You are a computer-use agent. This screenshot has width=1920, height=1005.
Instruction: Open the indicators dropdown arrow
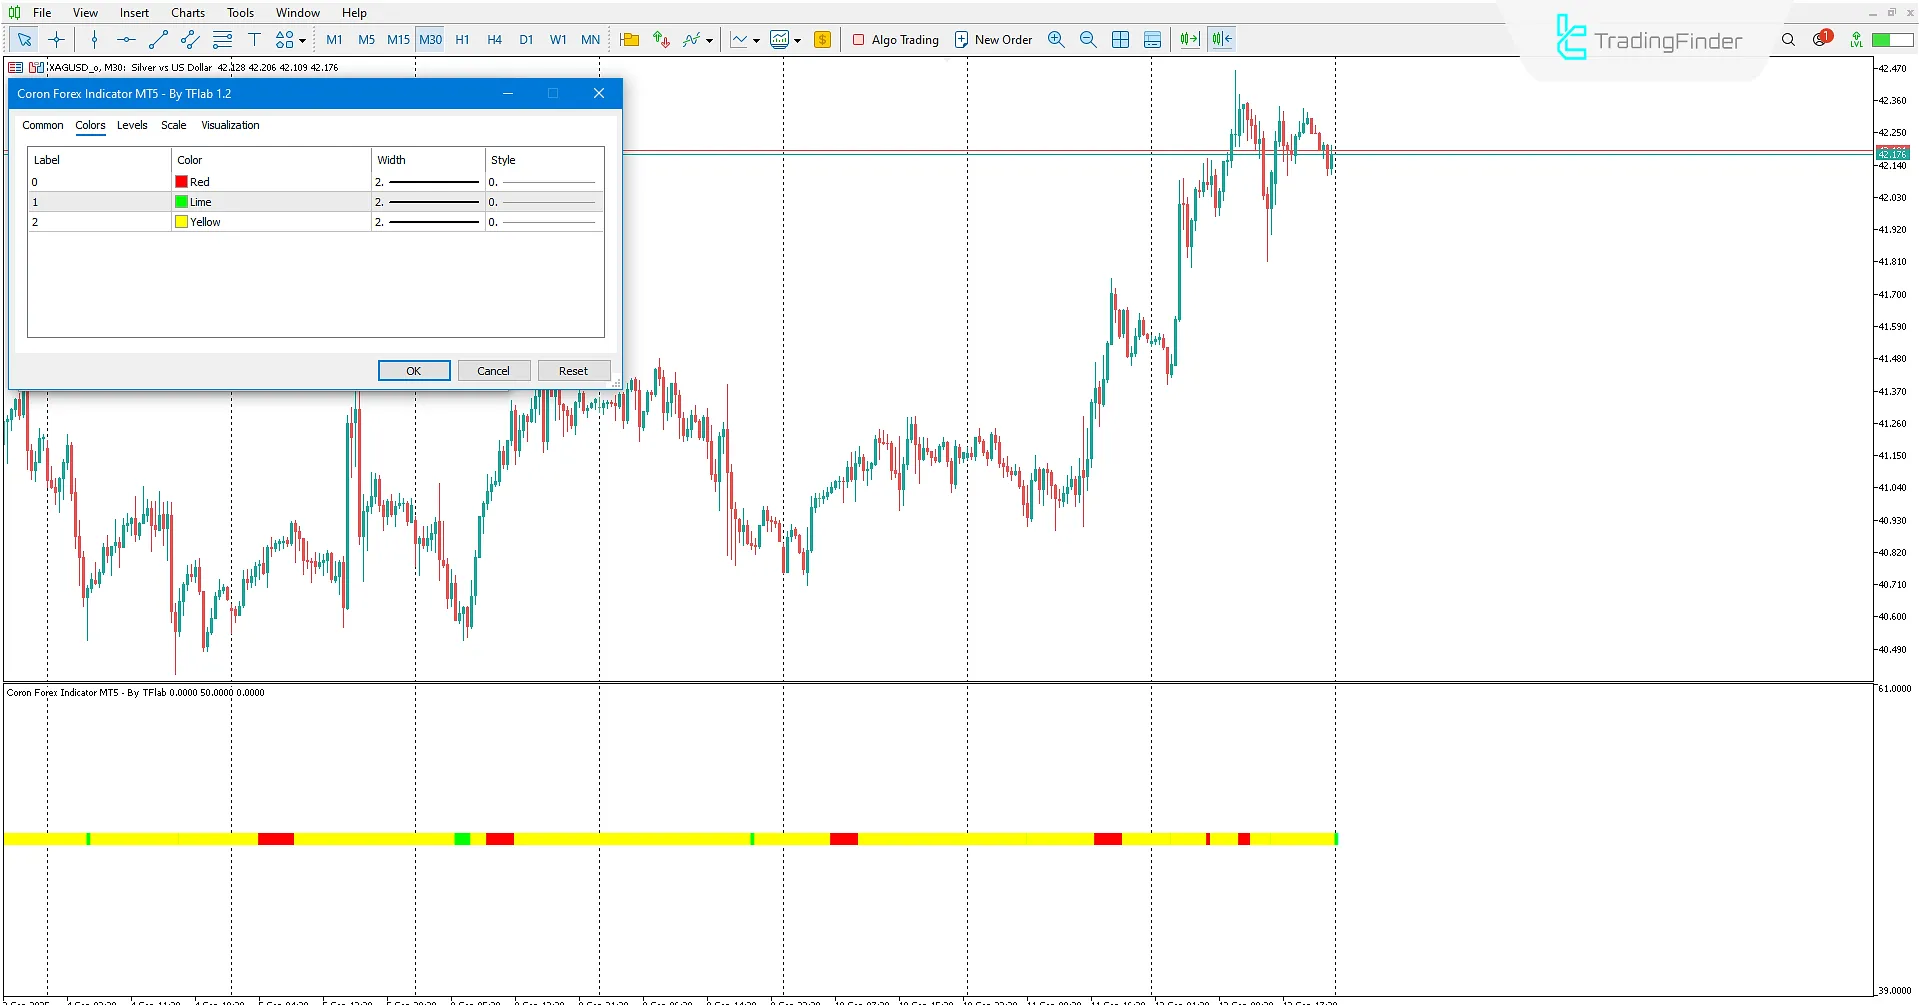(710, 41)
